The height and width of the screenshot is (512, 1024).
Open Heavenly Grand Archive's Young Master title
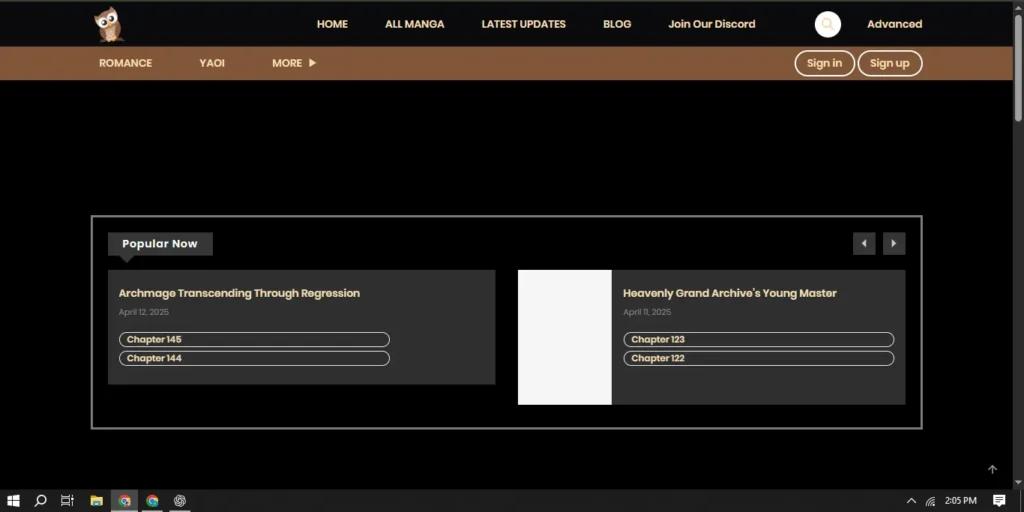(729, 293)
